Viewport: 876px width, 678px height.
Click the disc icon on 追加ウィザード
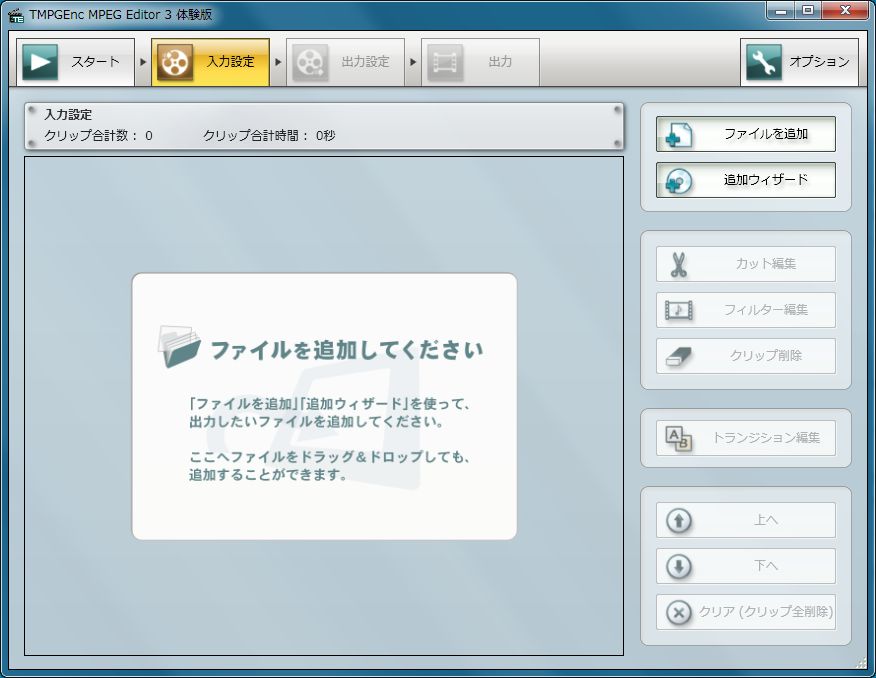pos(679,181)
